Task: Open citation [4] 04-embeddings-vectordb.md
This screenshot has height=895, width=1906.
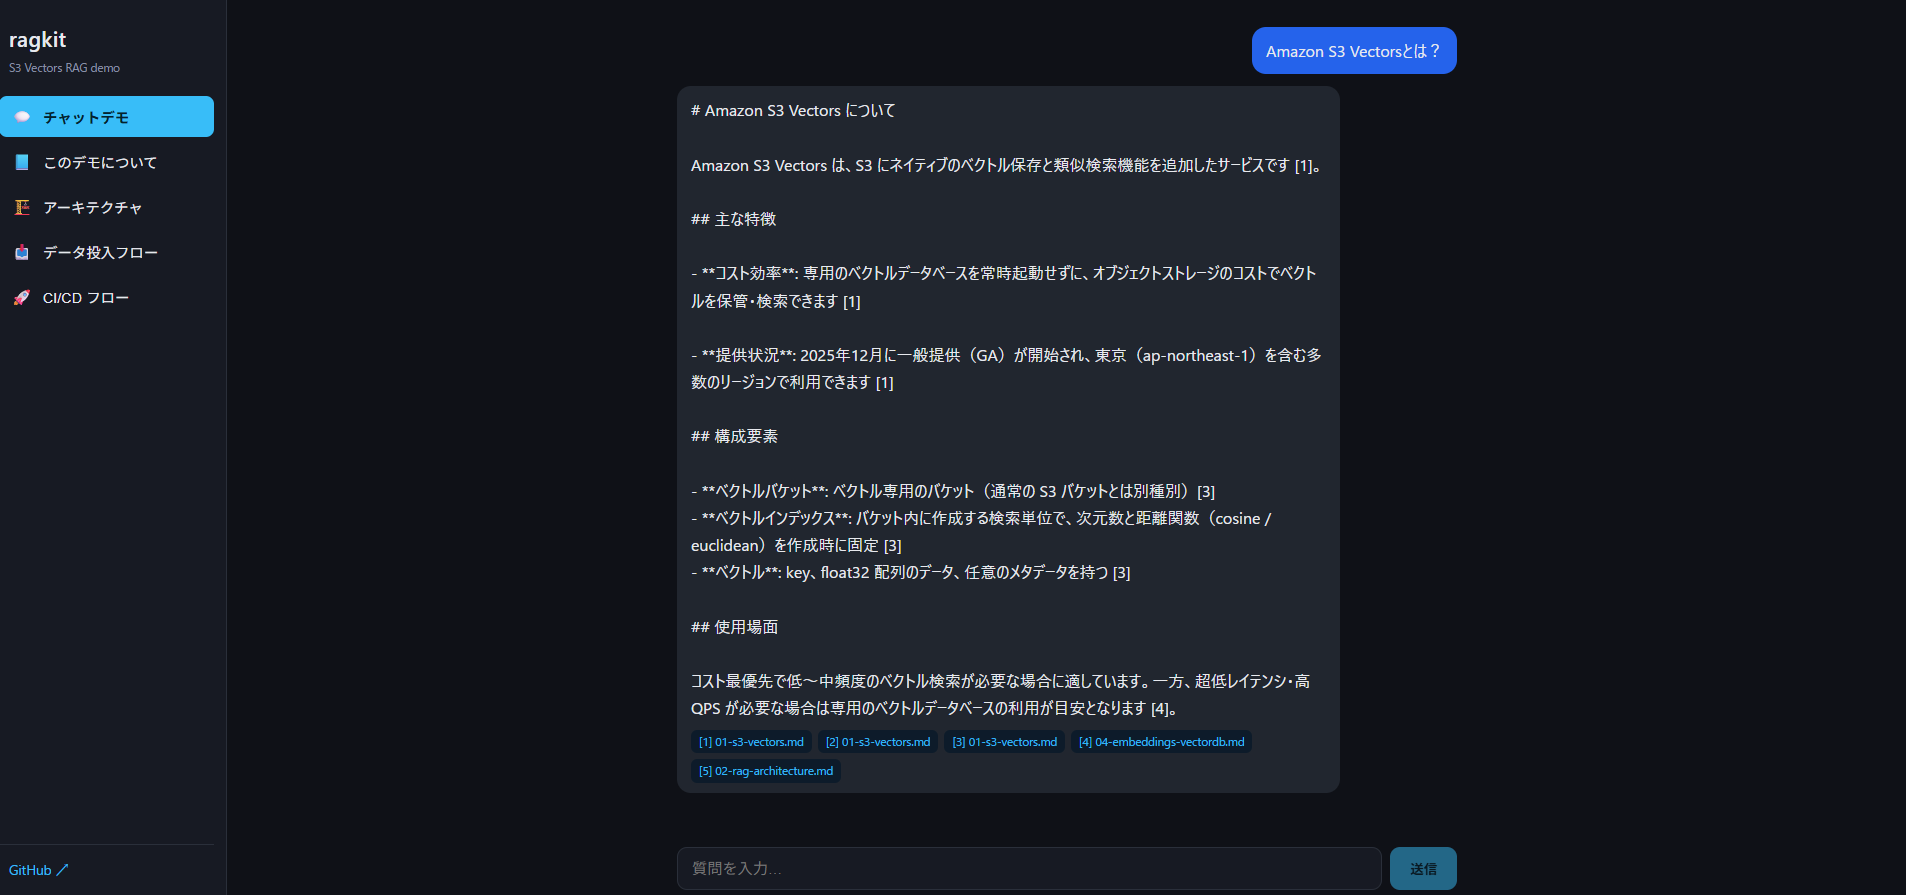Action: coord(1161,742)
